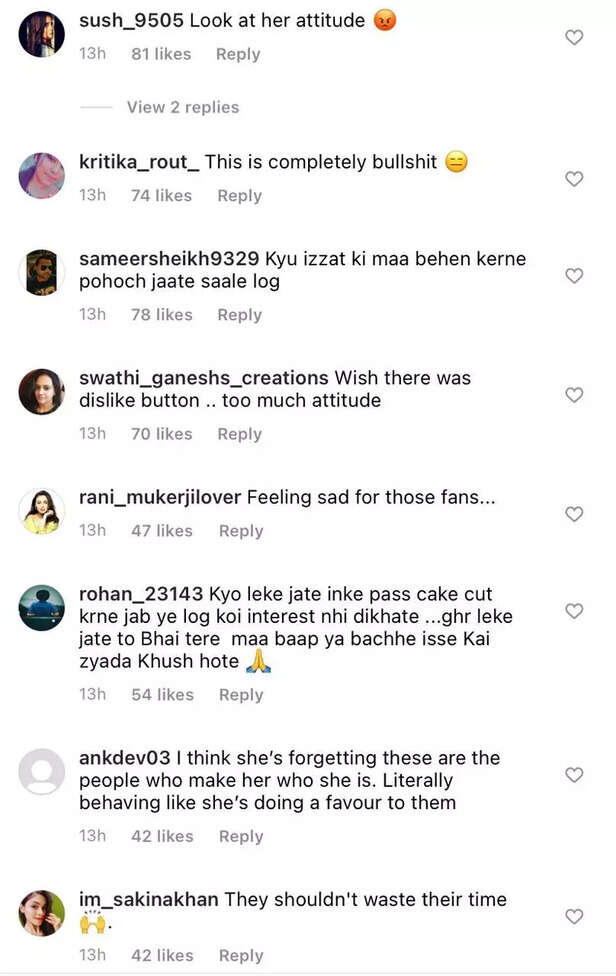Tap the heart beside swathi_ganeshs_creations' comment
The width and height of the screenshot is (616, 976).
[574, 395]
